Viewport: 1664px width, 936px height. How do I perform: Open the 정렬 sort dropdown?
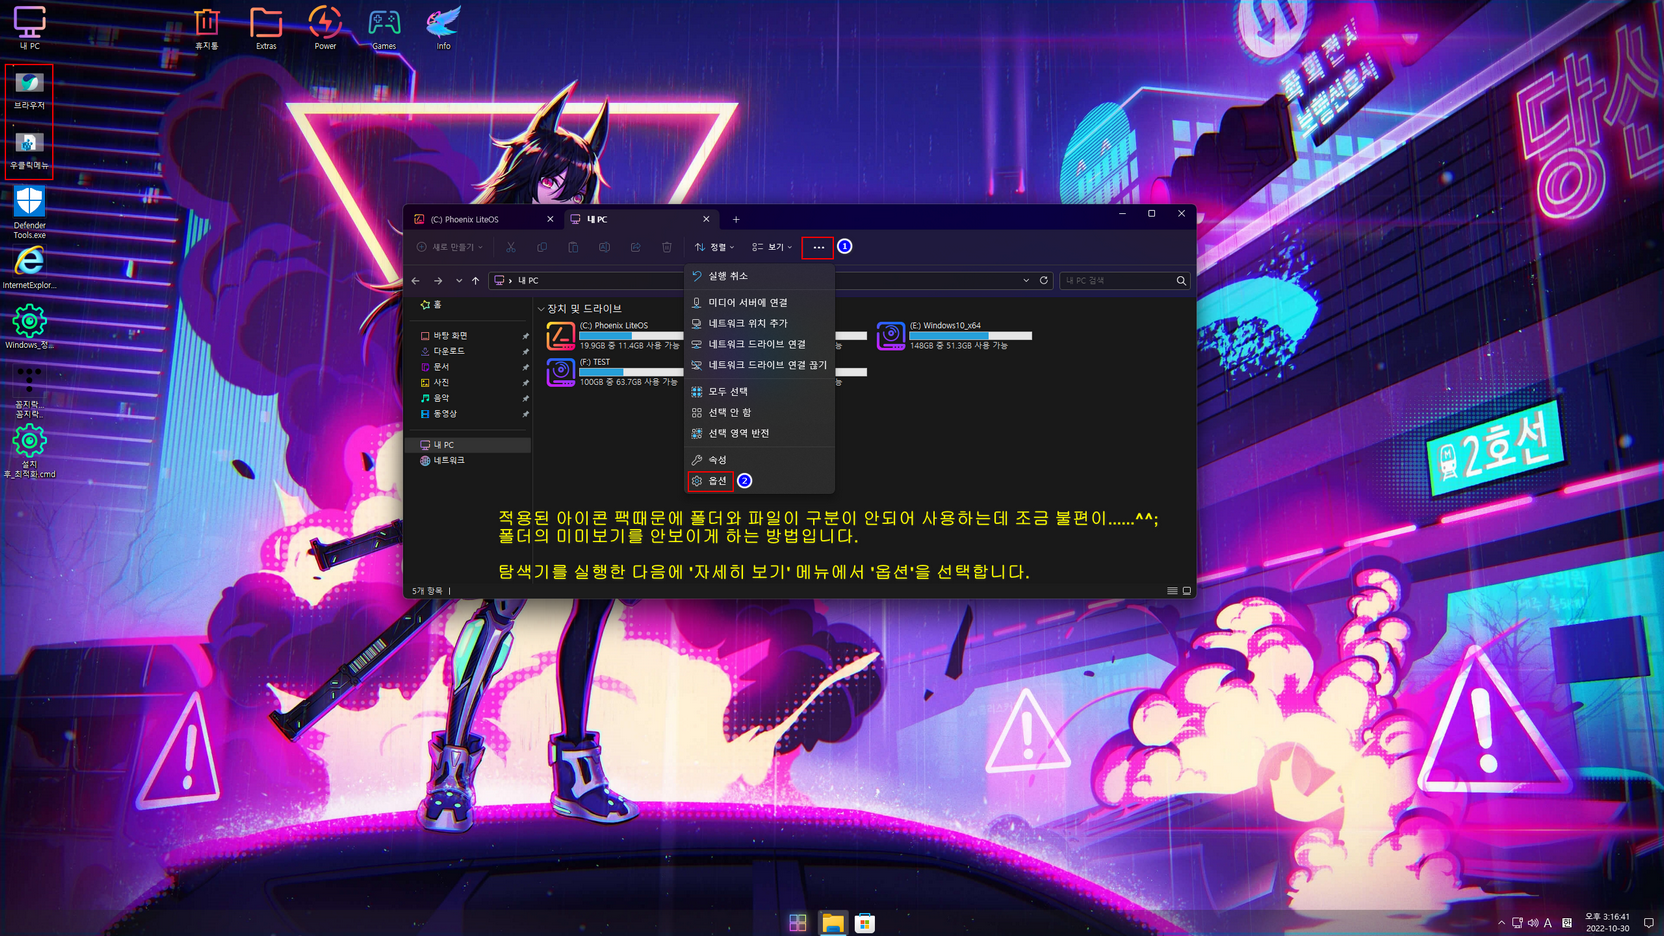[x=715, y=247]
